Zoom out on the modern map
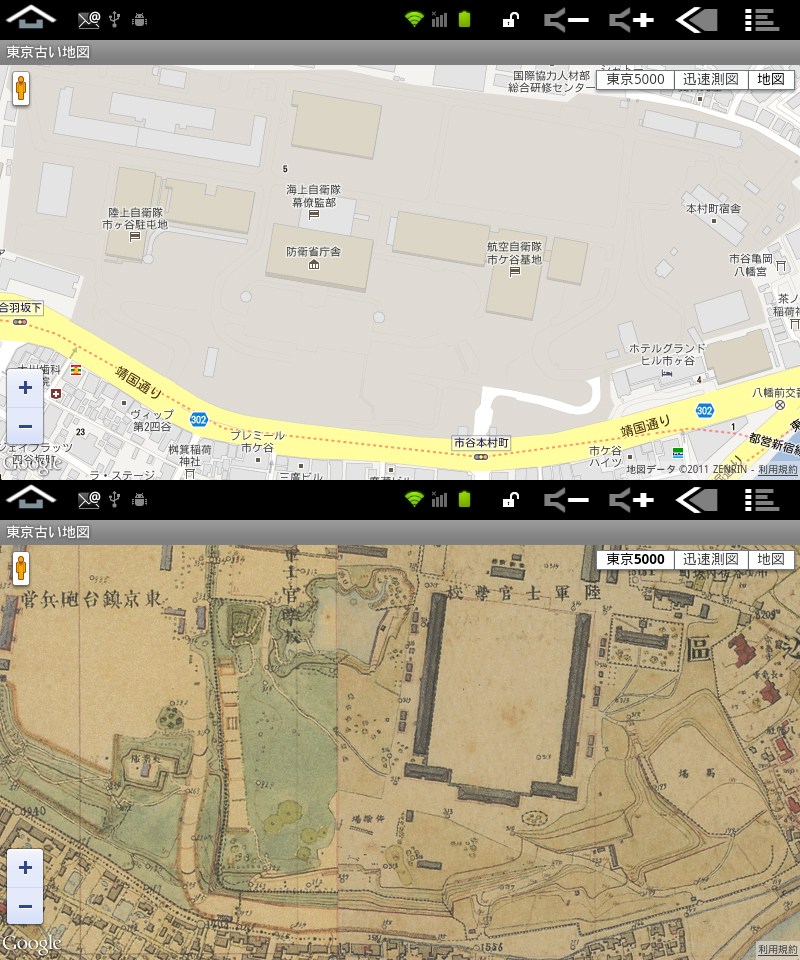Image resolution: width=800 pixels, height=960 pixels. click(x=25, y=426)
